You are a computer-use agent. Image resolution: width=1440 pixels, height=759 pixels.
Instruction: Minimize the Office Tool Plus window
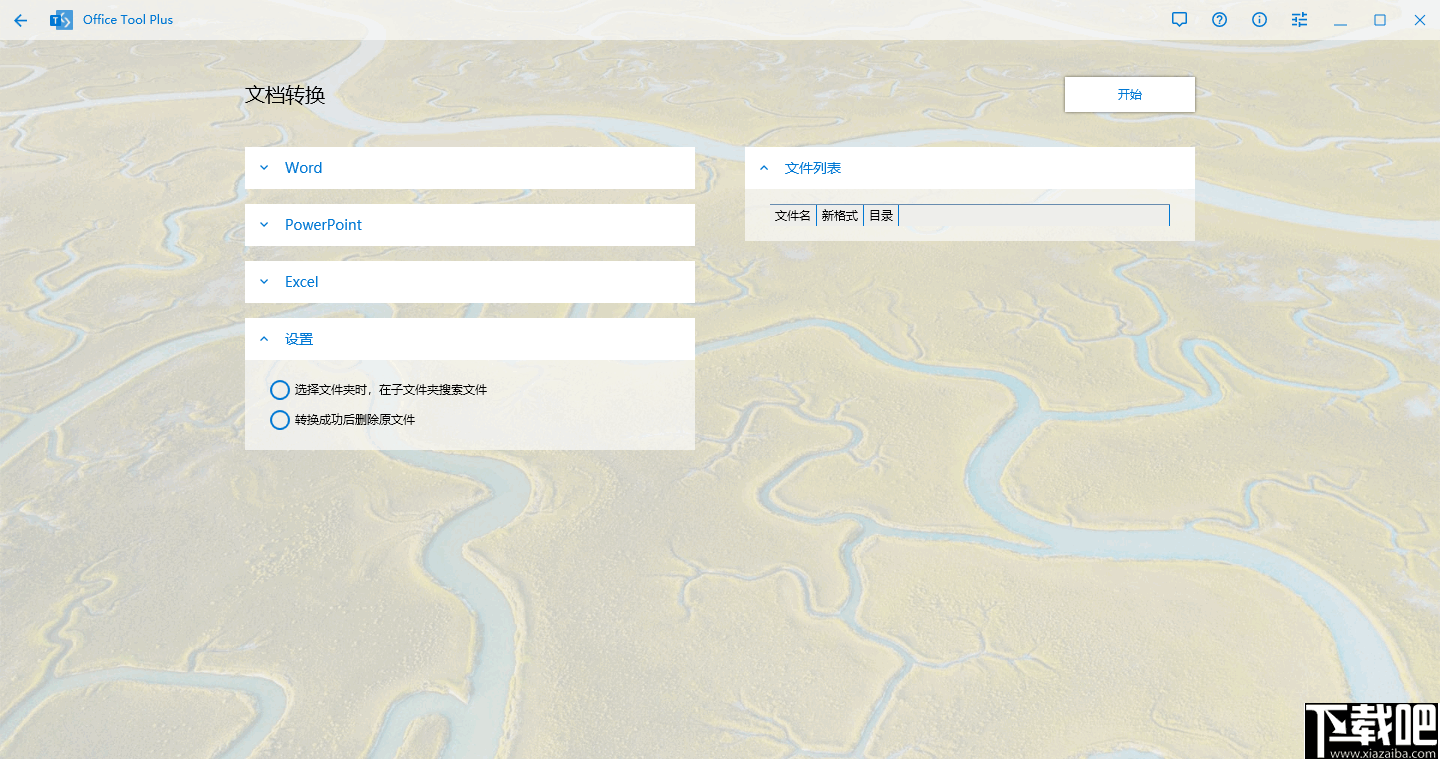(x=1340, y=20)
